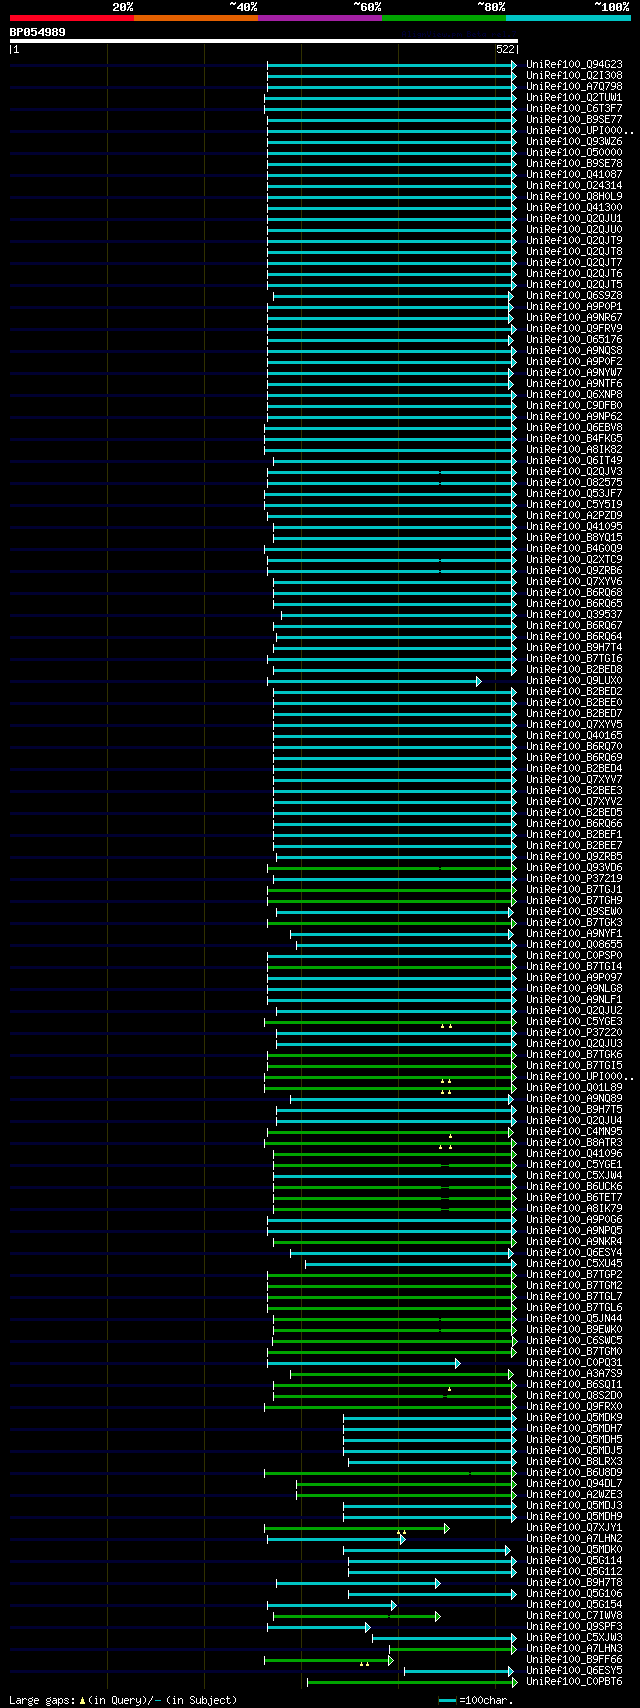The height and width of the screenshot is (1708, 640).
Task: Select hit label UniRef100_Q41087
Action: [574, 175]
